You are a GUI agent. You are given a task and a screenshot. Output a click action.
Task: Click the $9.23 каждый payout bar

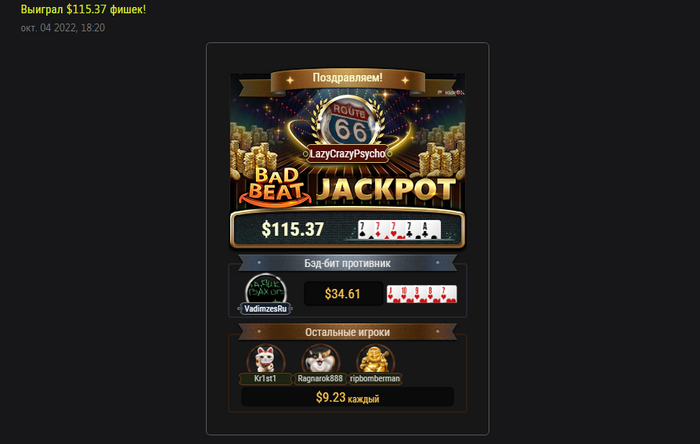click(347, 397)
